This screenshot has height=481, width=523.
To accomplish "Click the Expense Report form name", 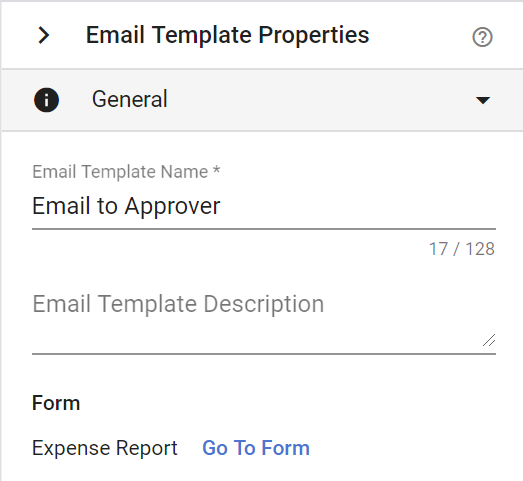I will tap(105, 448).
